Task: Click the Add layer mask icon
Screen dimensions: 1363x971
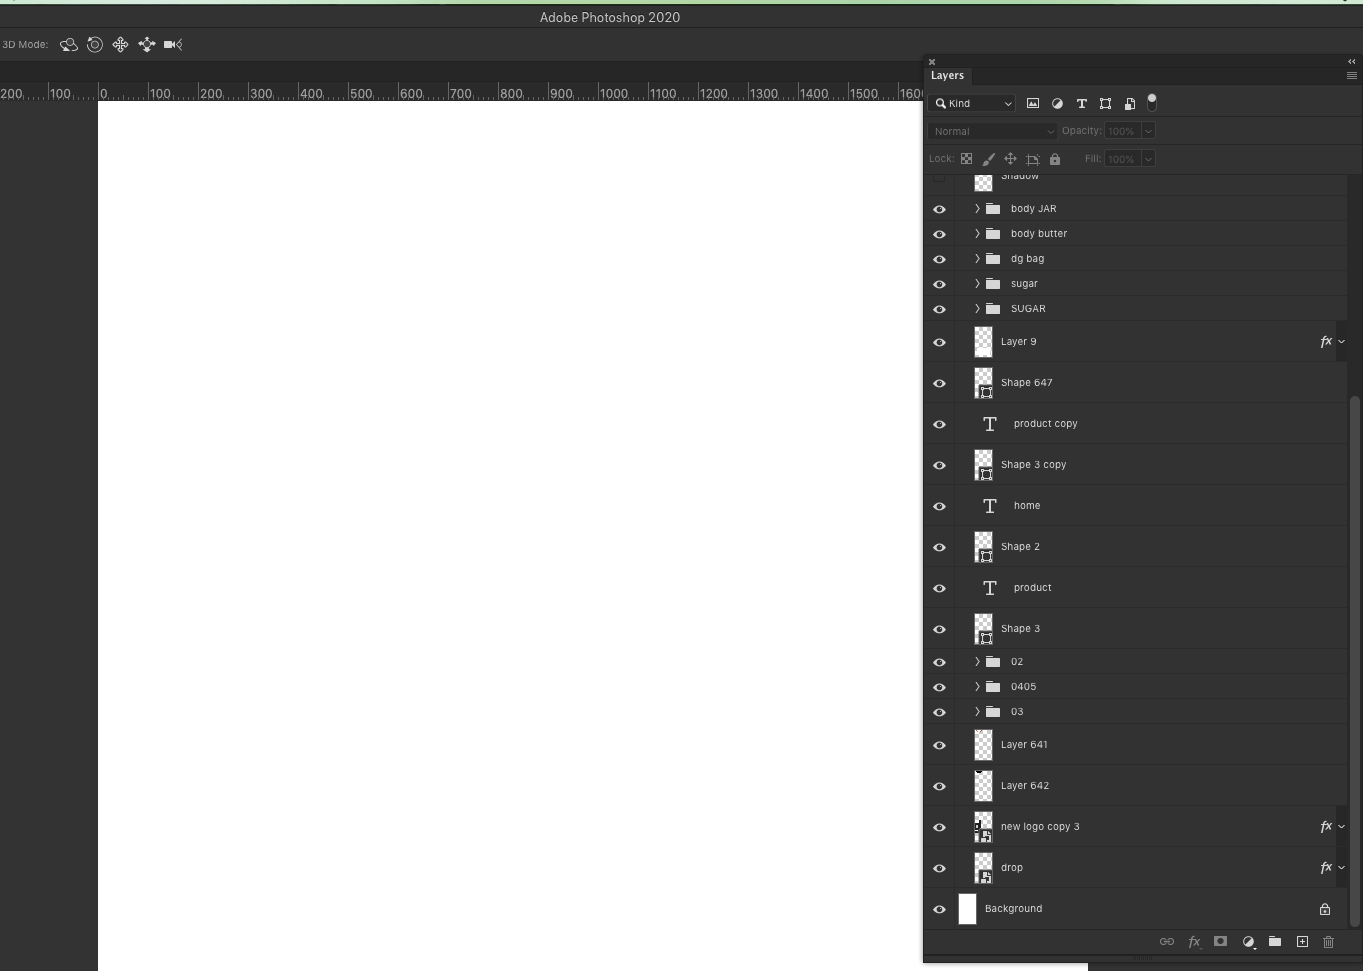Action: pyautogui.click(x=1220, y=942)
